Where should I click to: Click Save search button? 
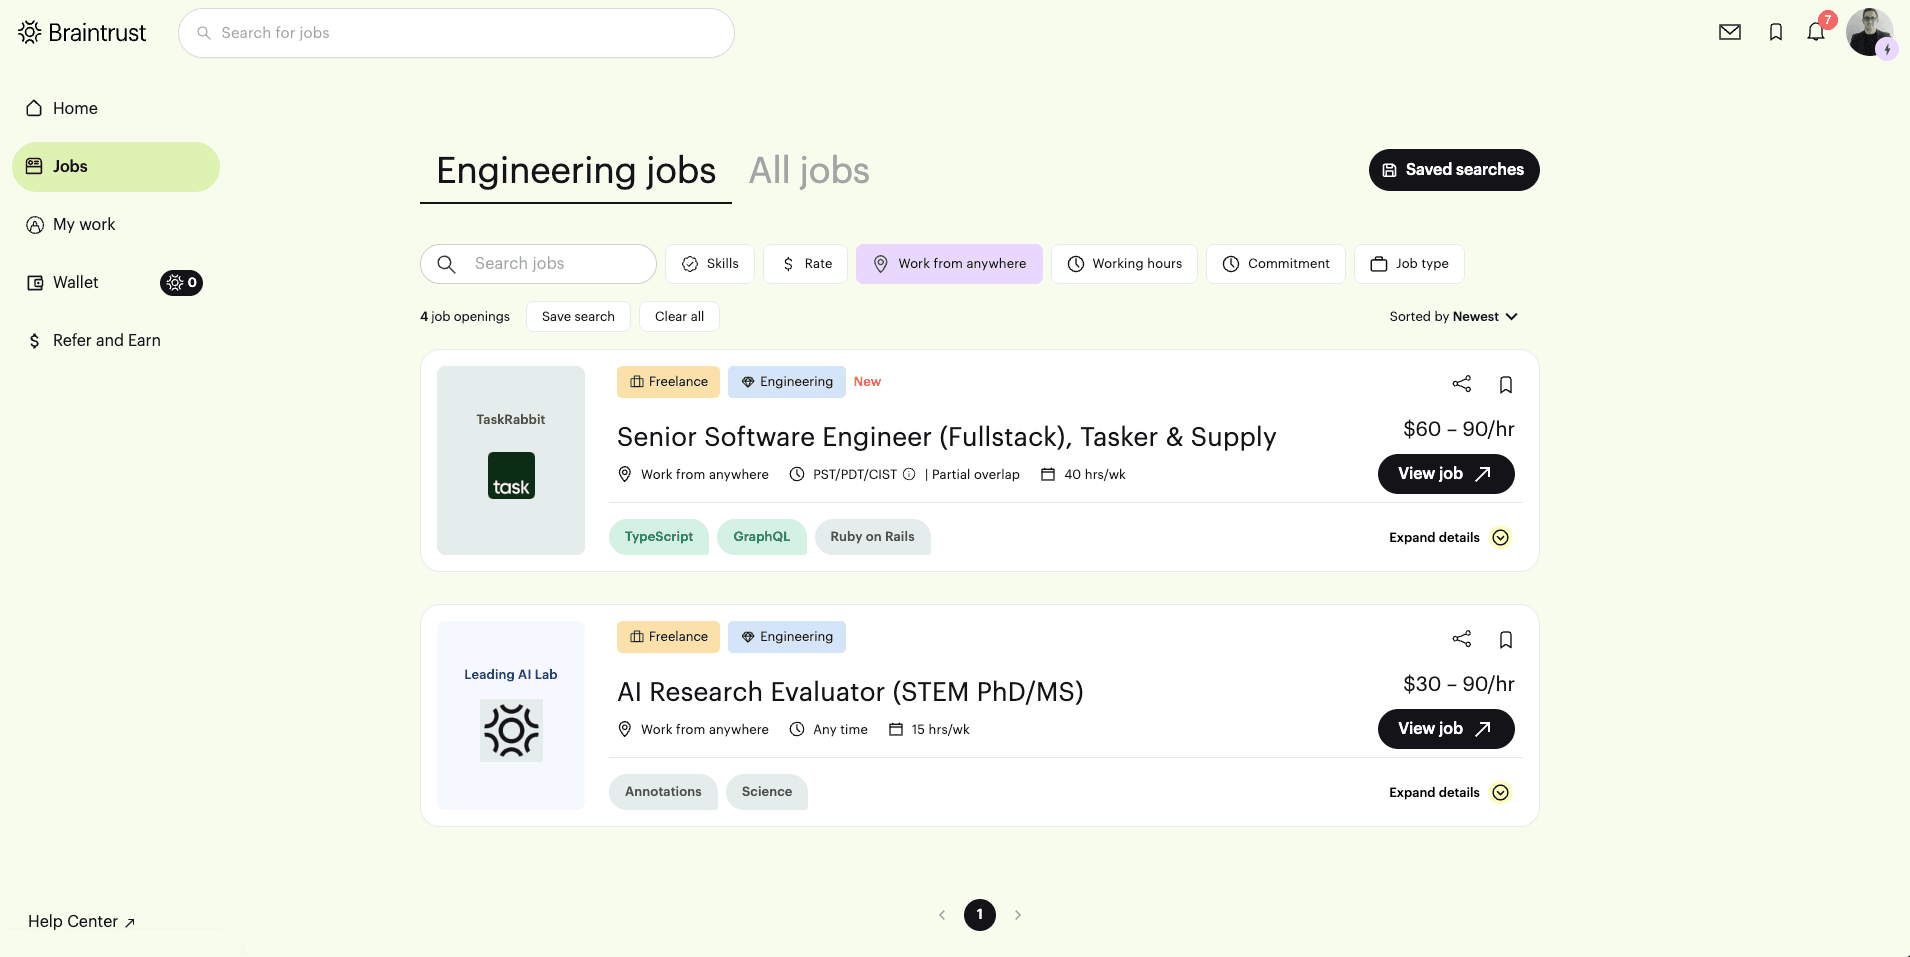[x=578, y=317]
